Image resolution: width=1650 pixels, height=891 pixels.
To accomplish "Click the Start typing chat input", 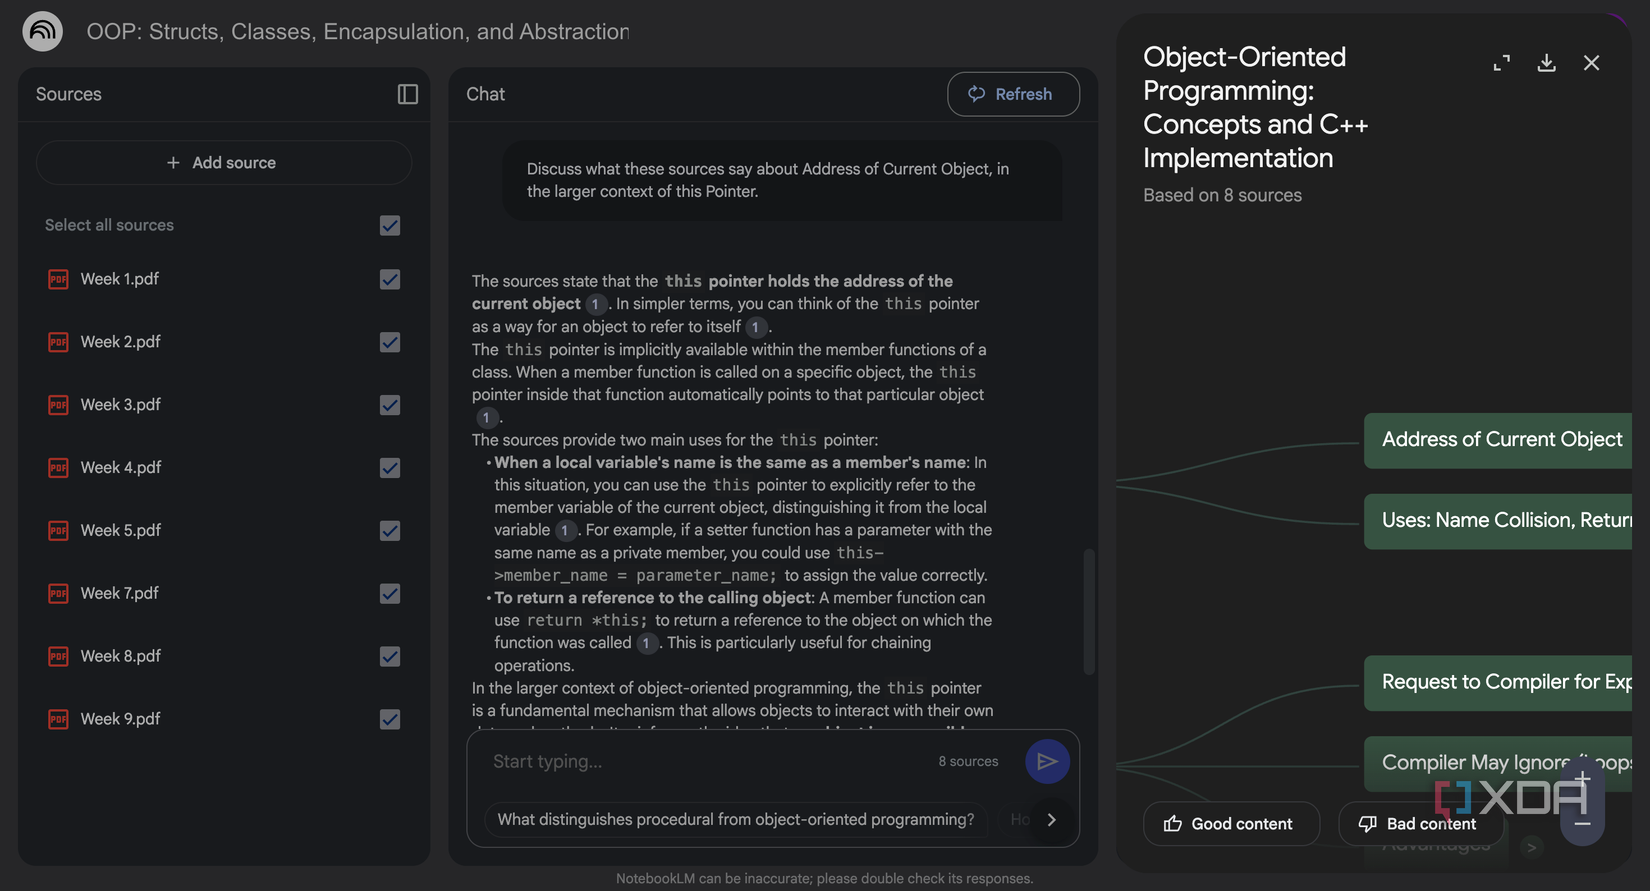I will tap(705, 762).
